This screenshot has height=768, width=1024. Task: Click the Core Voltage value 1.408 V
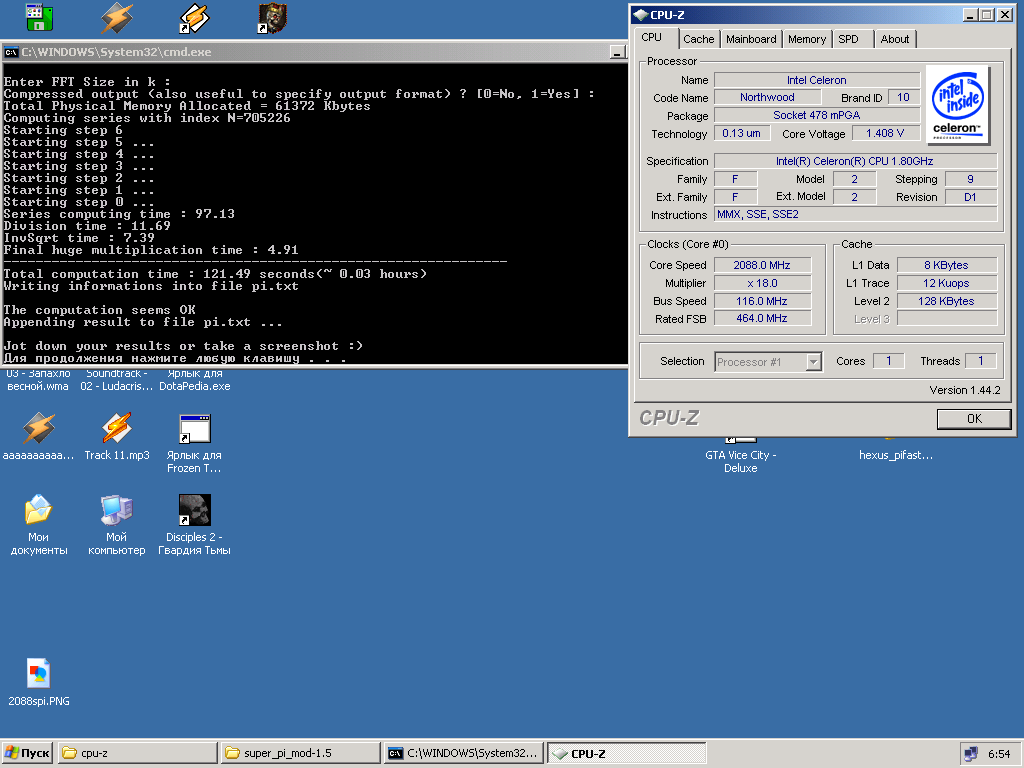coord(885,133)
